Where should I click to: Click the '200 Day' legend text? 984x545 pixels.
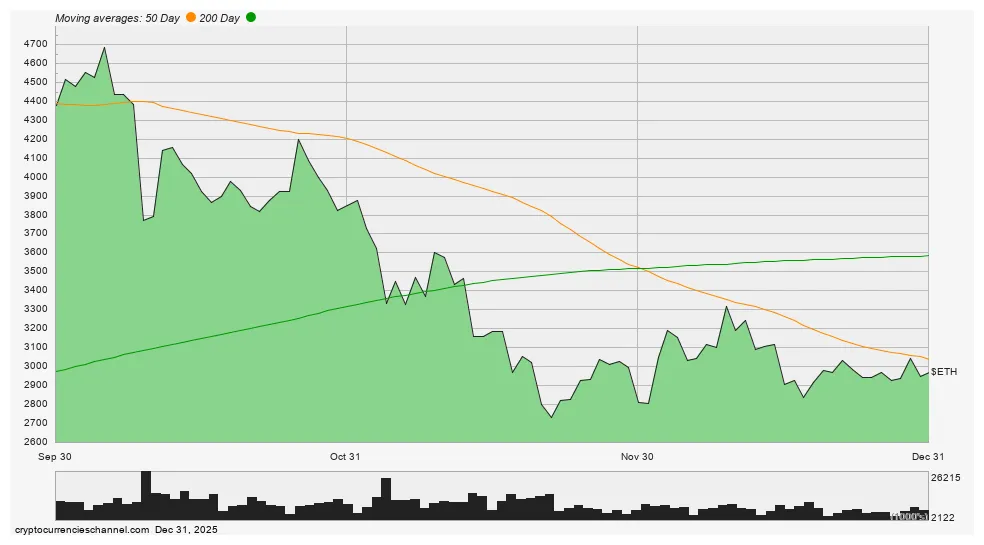coord(220,18)
